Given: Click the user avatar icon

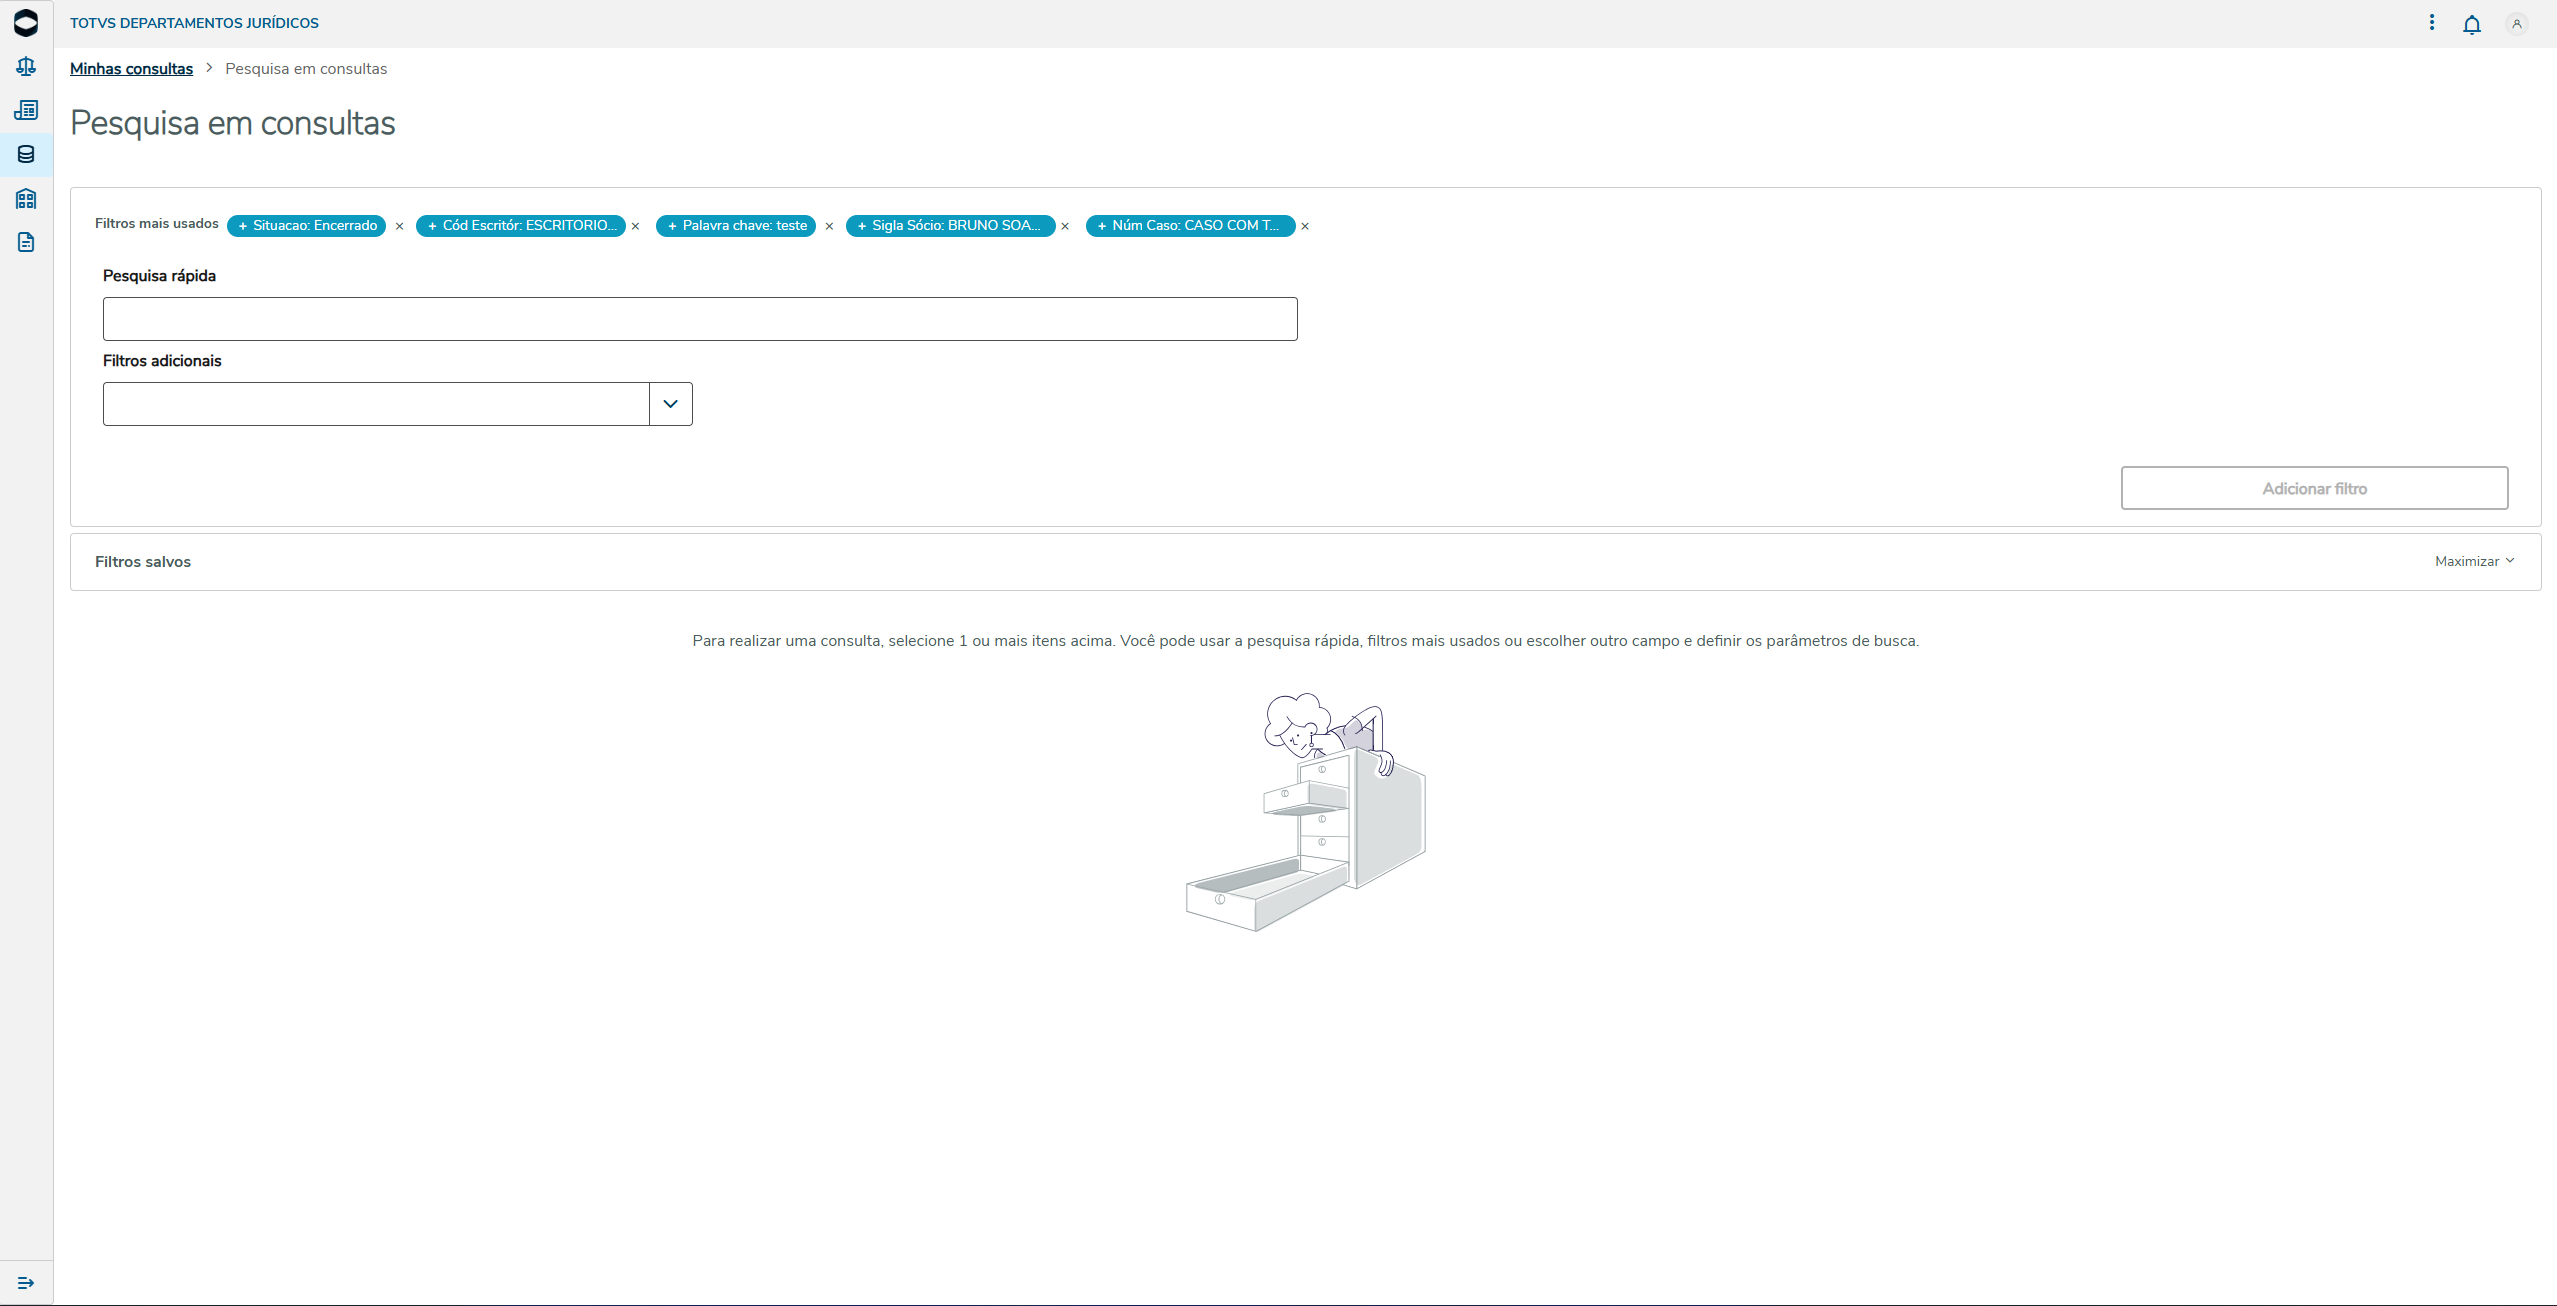Looking at the screenshot, I should click(2516, 24).
